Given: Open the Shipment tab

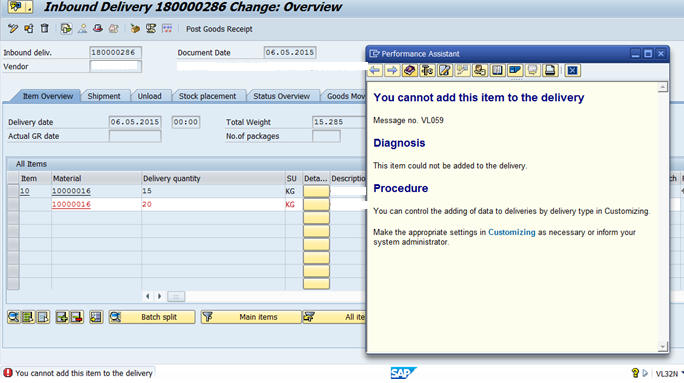Looking at the screenshot, I should point(104,96).
